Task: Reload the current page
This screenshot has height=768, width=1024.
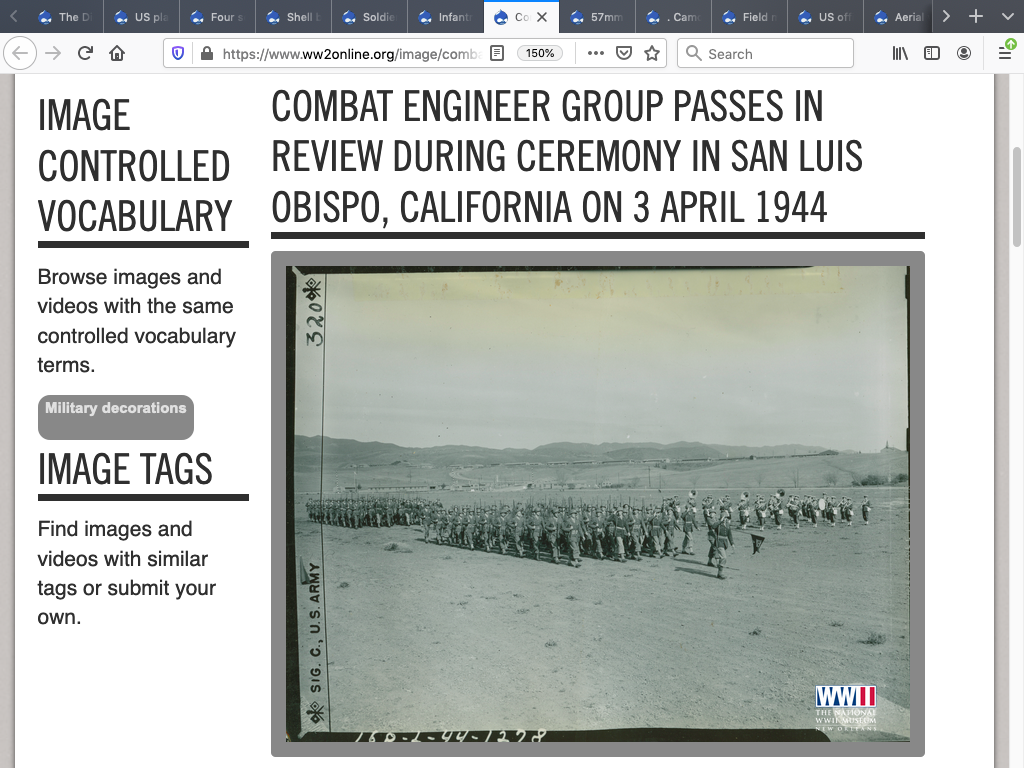Action: (x=85, y=54)
